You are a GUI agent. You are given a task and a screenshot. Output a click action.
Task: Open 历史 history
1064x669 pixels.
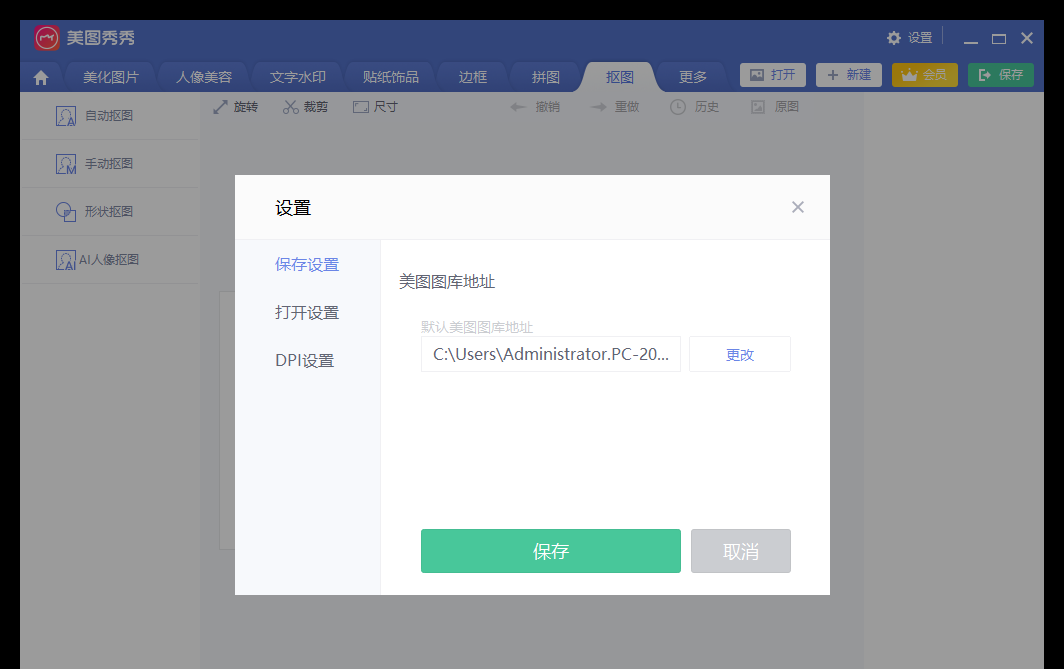click(694, 107)
